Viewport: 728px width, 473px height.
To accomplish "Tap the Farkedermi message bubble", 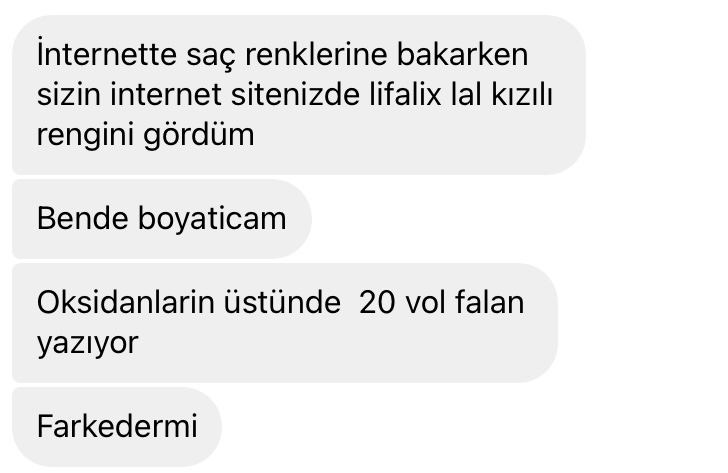I will pos(117,427).
